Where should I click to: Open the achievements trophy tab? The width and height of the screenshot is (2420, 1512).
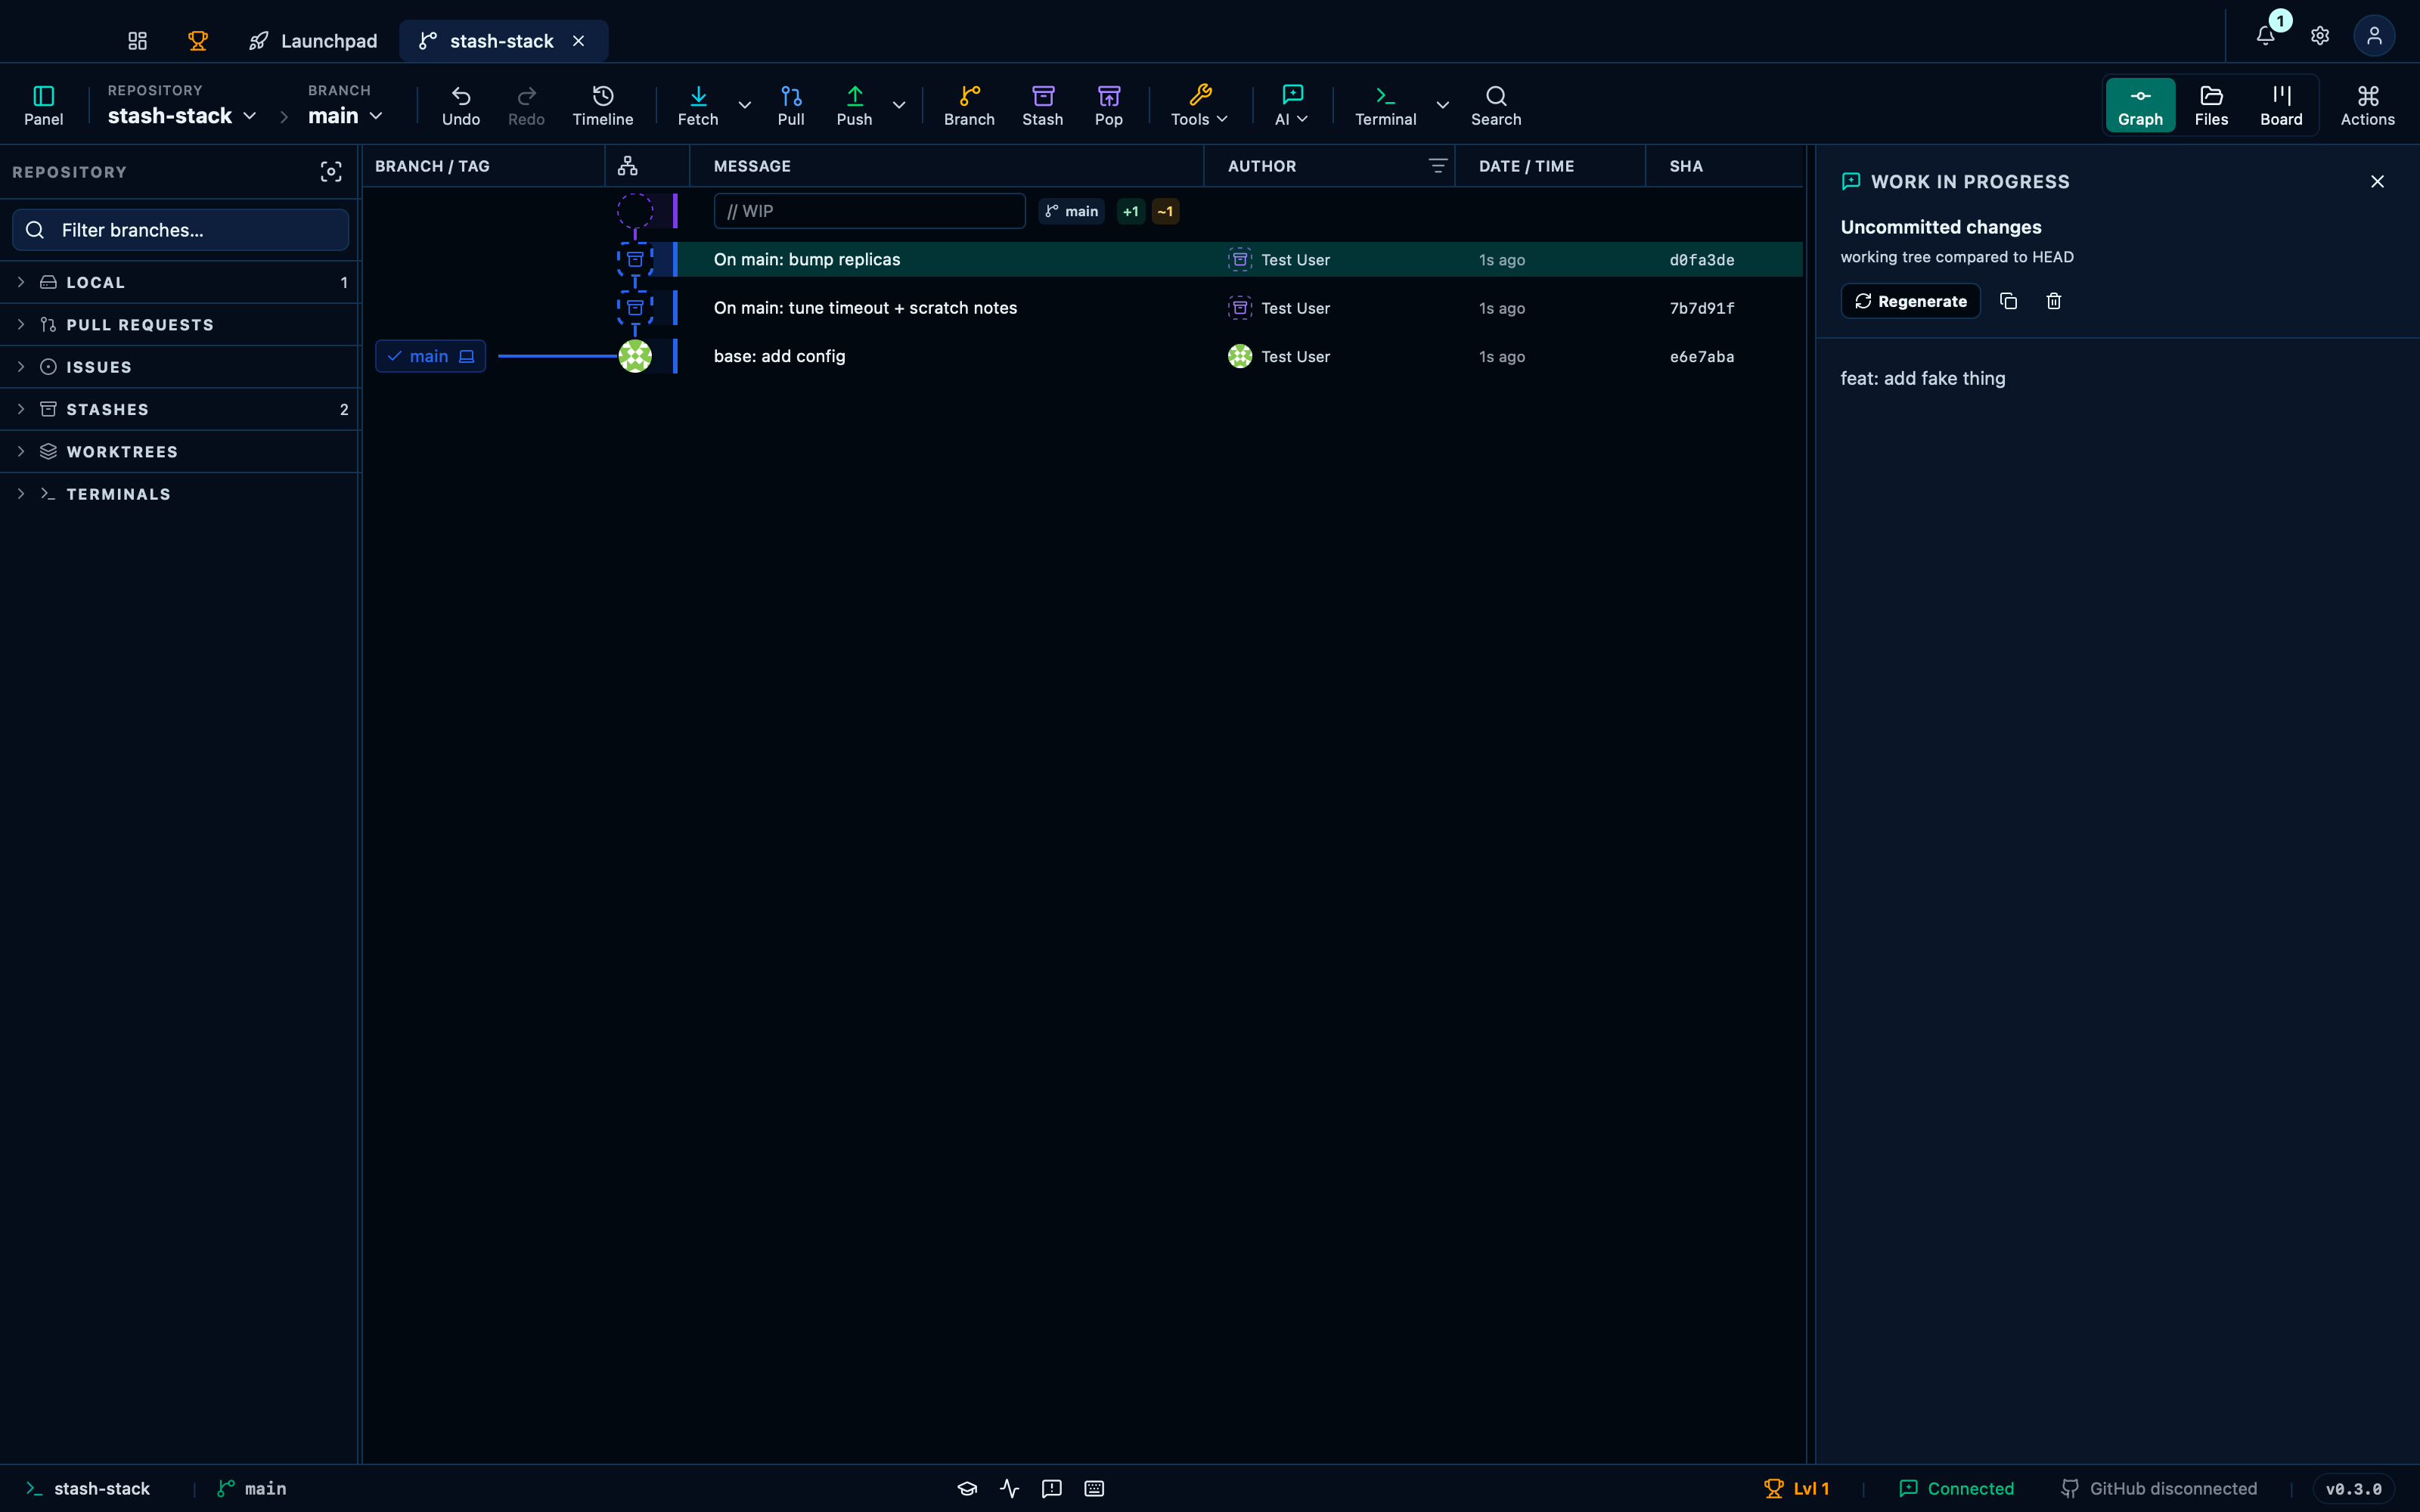pos(198,40)
